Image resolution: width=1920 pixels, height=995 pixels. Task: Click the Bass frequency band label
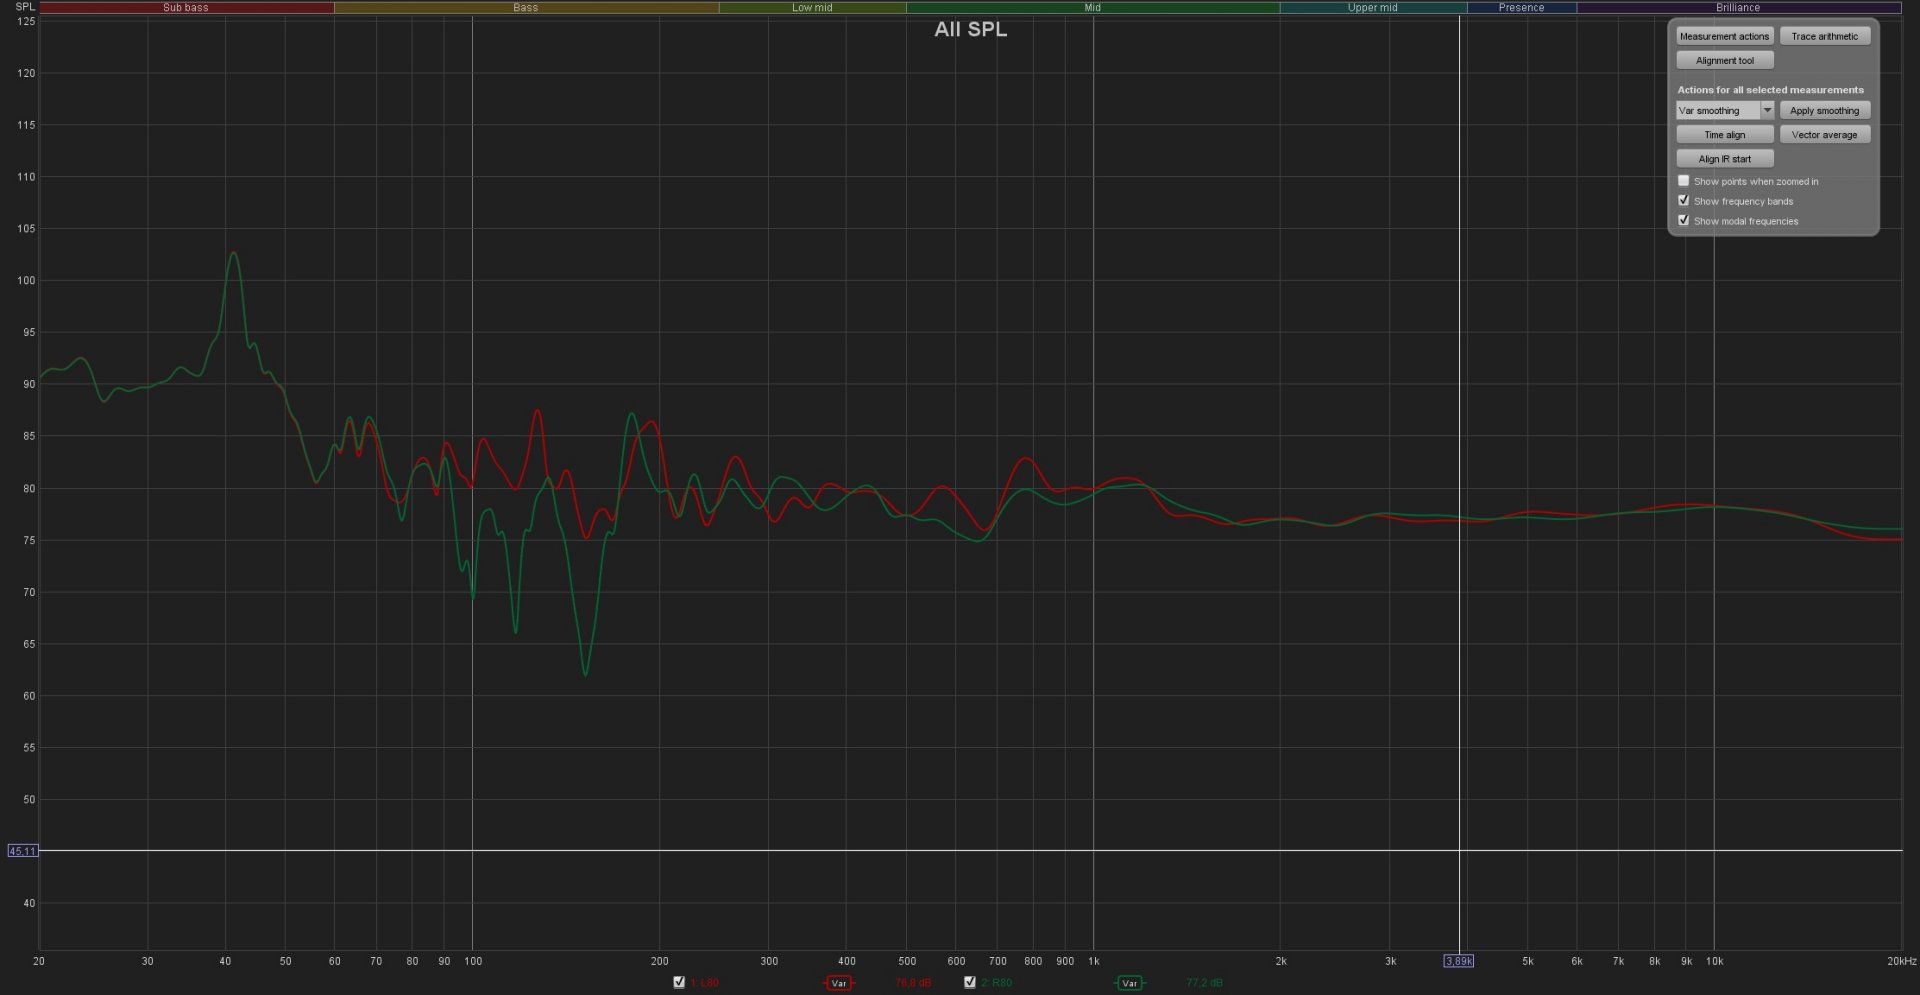click(x=526, y=7)
